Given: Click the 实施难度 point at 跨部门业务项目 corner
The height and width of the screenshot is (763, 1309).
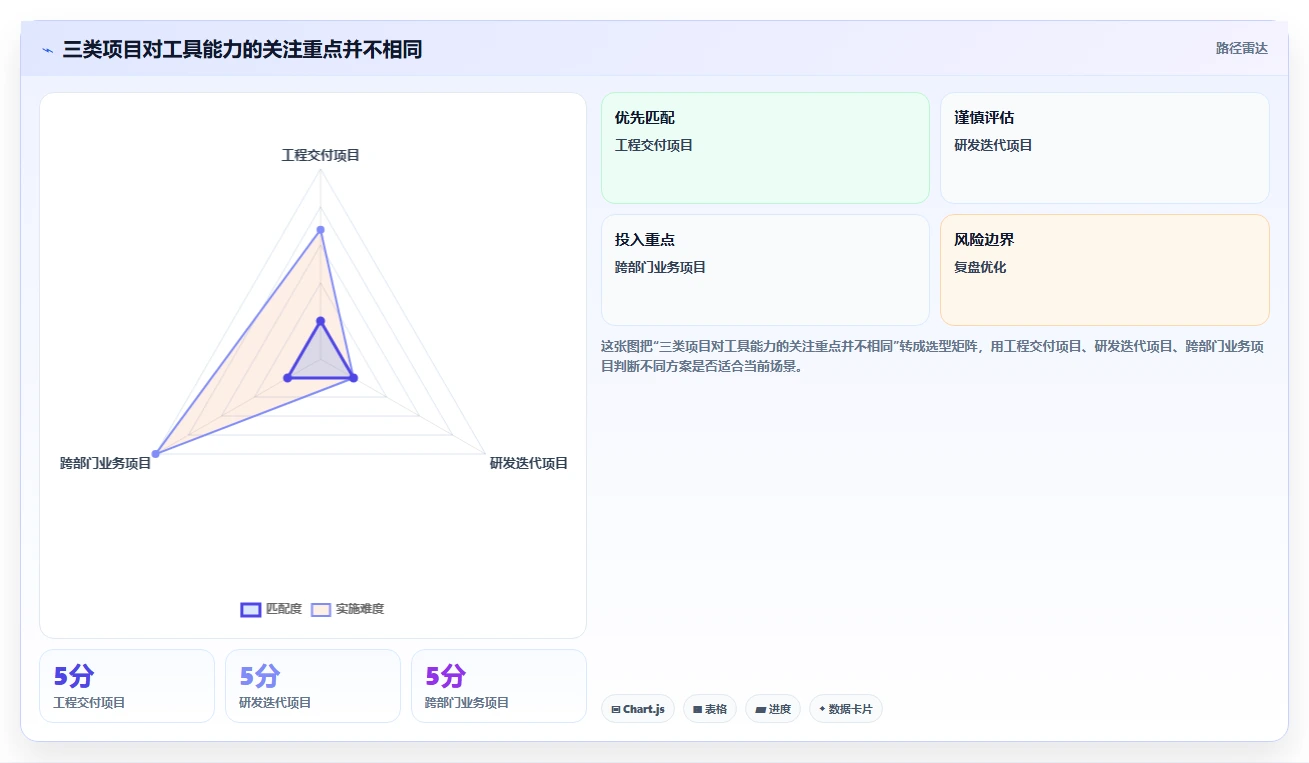Looking at the screenshot, I should click(155, 454).
